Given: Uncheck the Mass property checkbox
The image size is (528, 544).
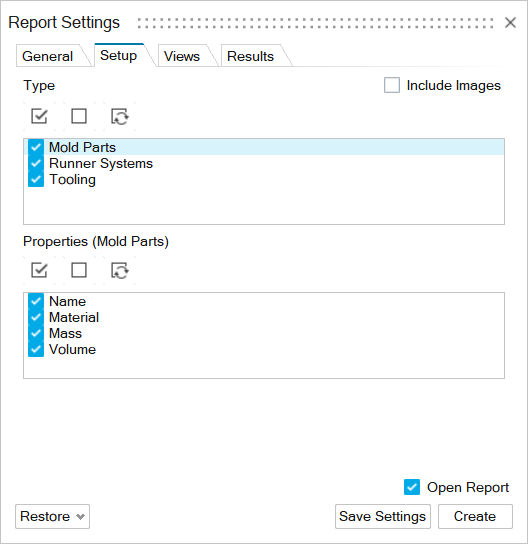Looking at the screenshot, I should click(36, 333).
